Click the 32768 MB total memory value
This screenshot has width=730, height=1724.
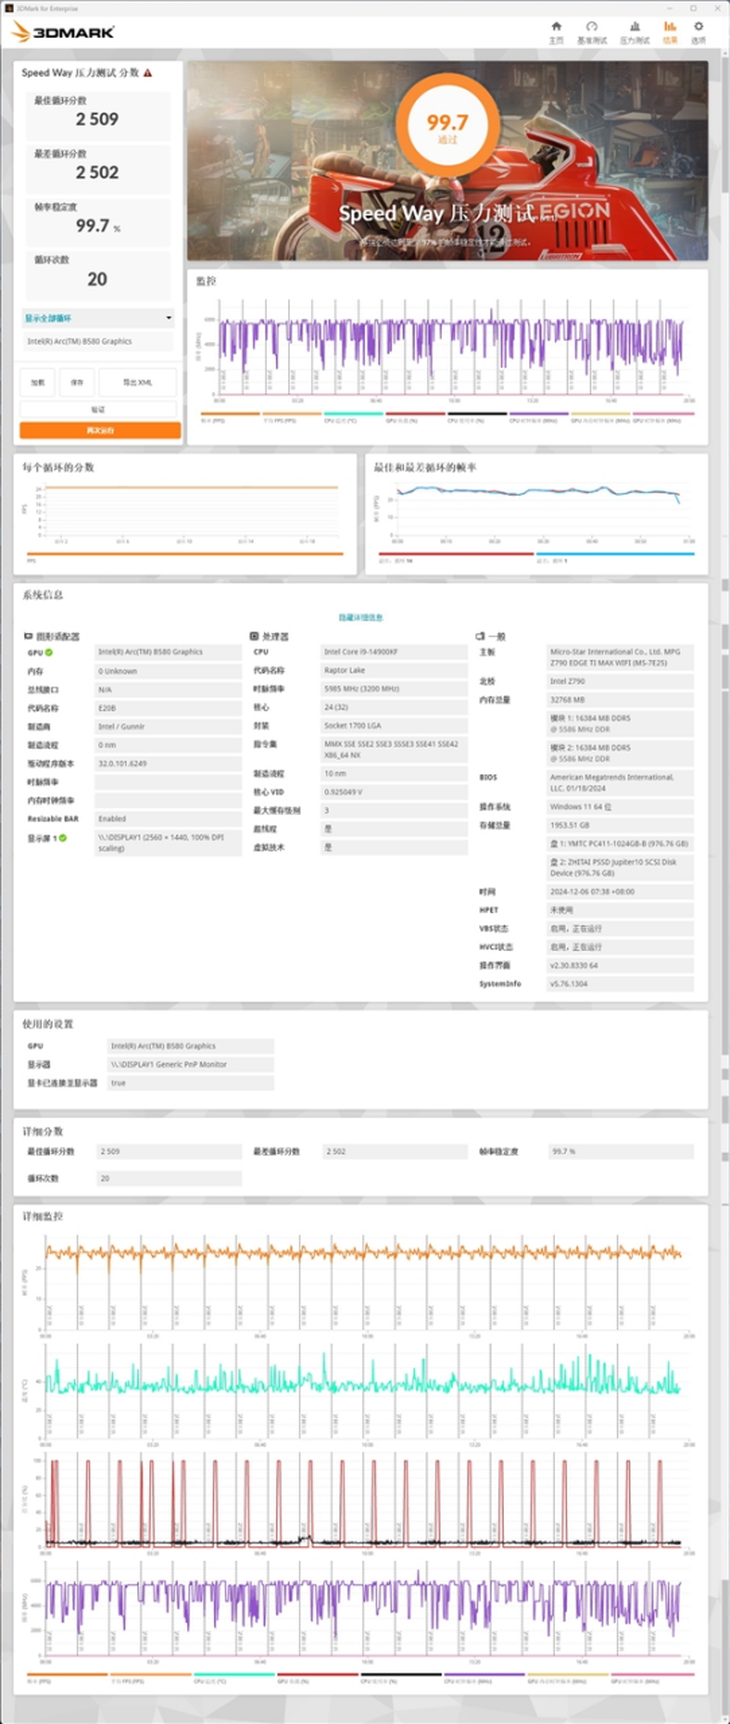pos(620,700)
